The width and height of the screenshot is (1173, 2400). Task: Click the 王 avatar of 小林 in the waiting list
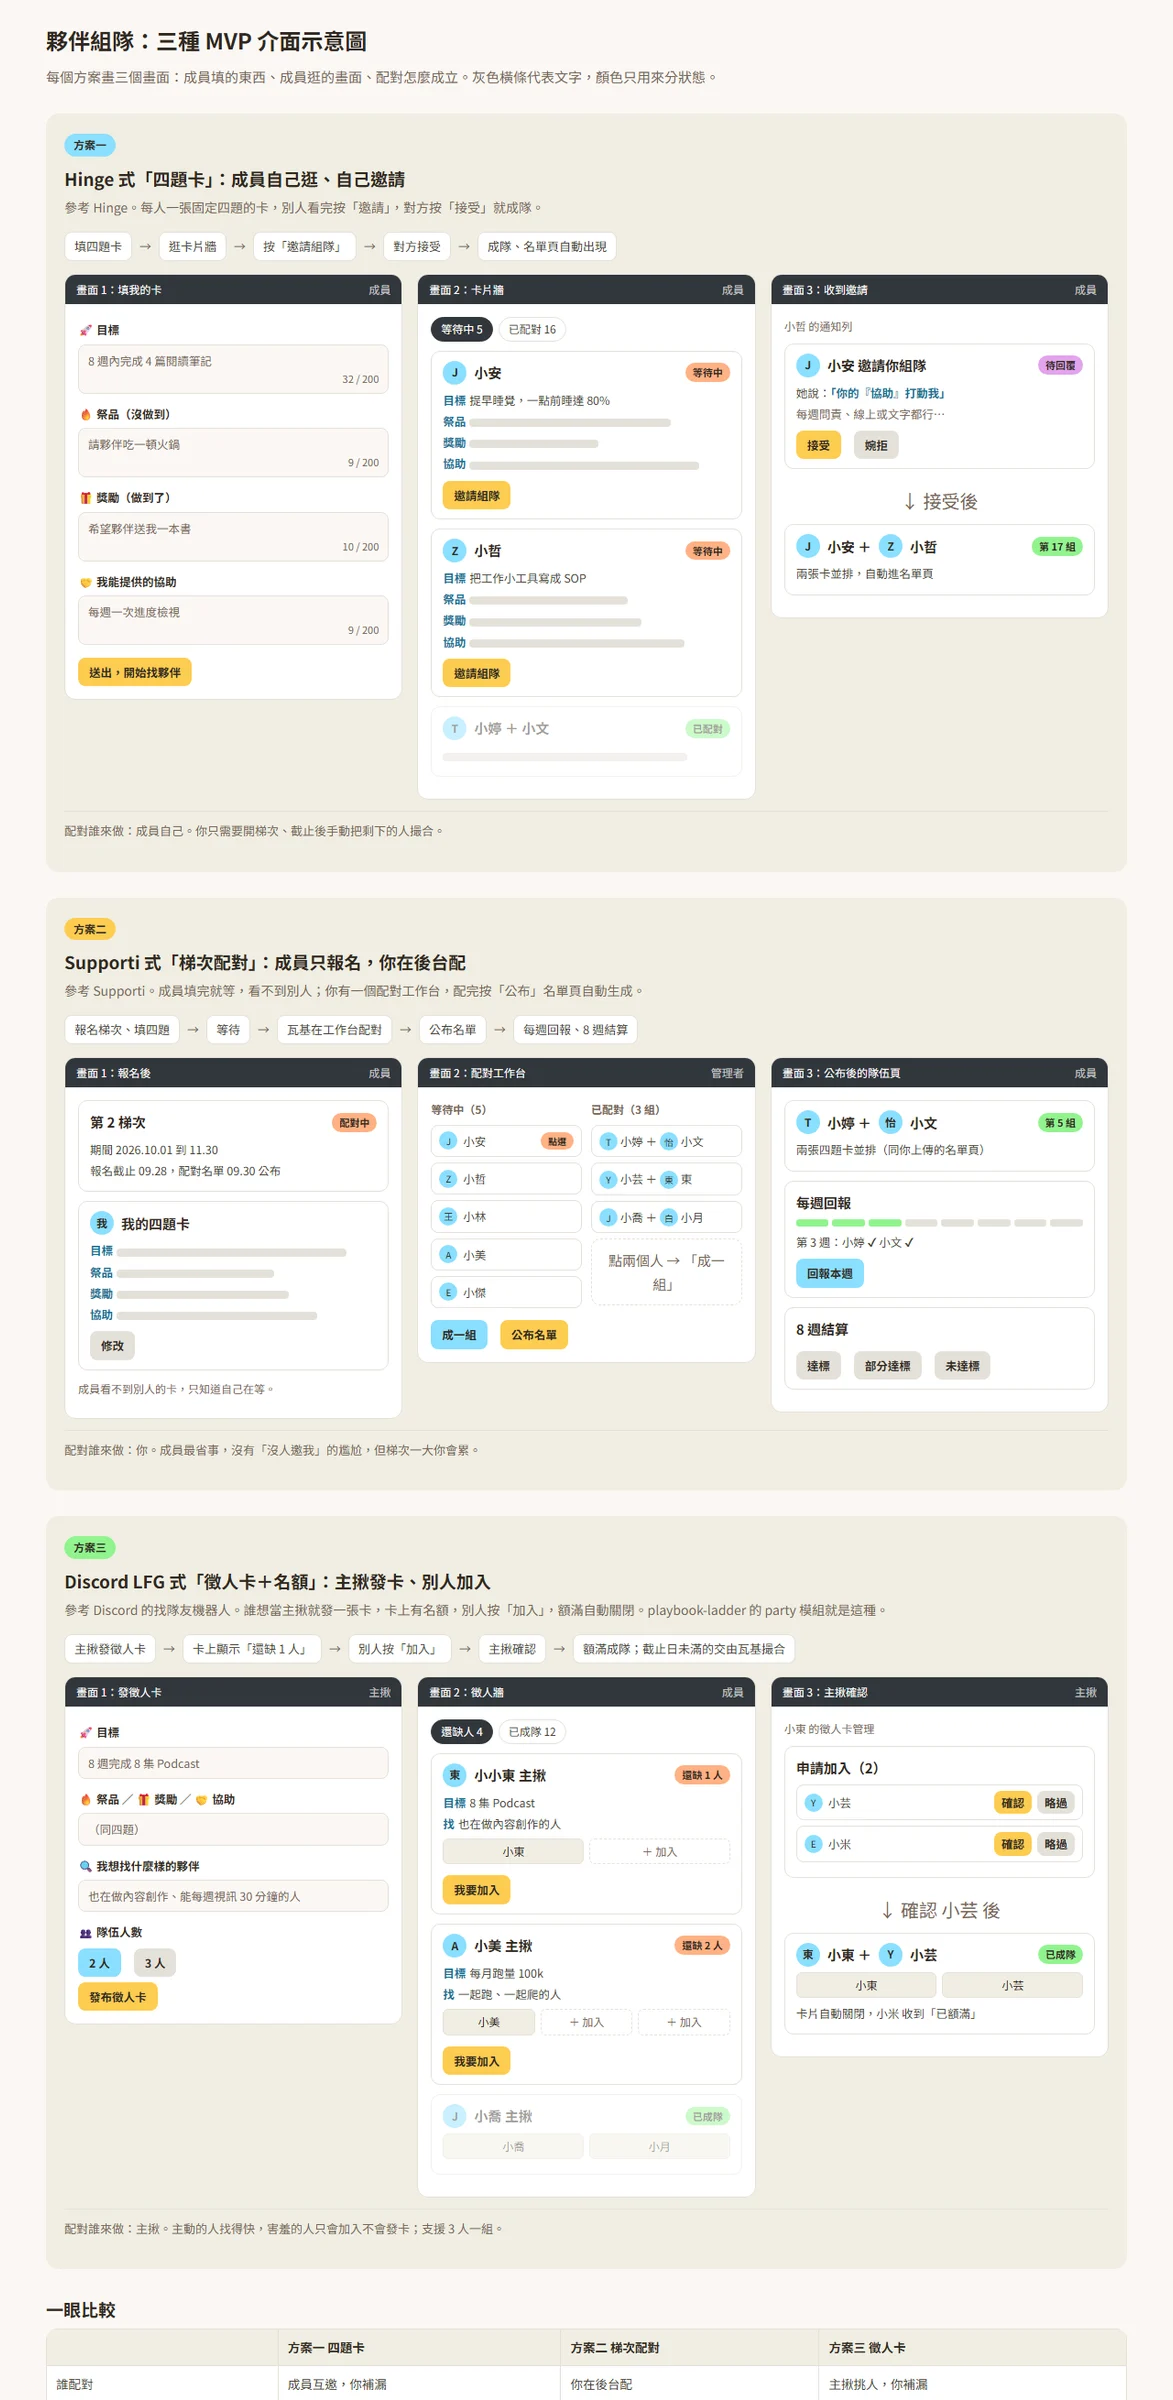coord(449,1217)
